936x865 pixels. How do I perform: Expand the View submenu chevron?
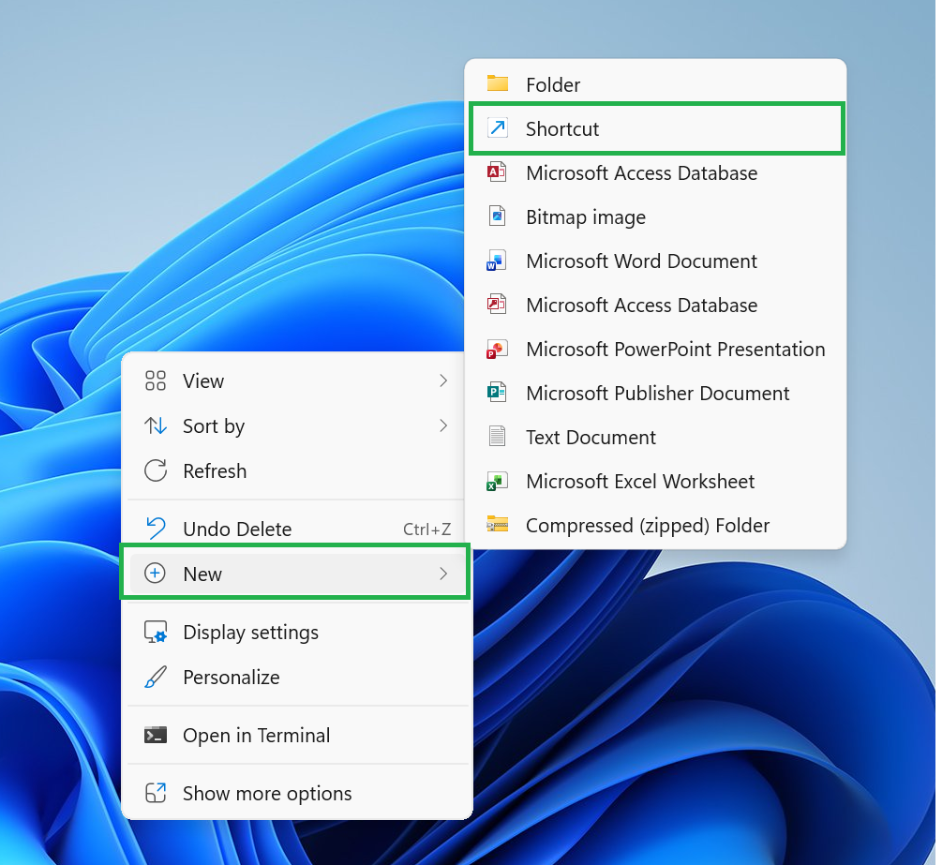pos(443,380)
